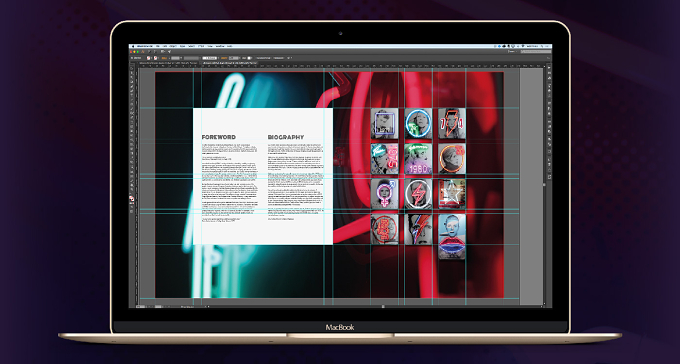Select the teal and pink neon portrait
Image resolution: width=680 pixels, height=364 pixels.
click(x=385, y=159)
